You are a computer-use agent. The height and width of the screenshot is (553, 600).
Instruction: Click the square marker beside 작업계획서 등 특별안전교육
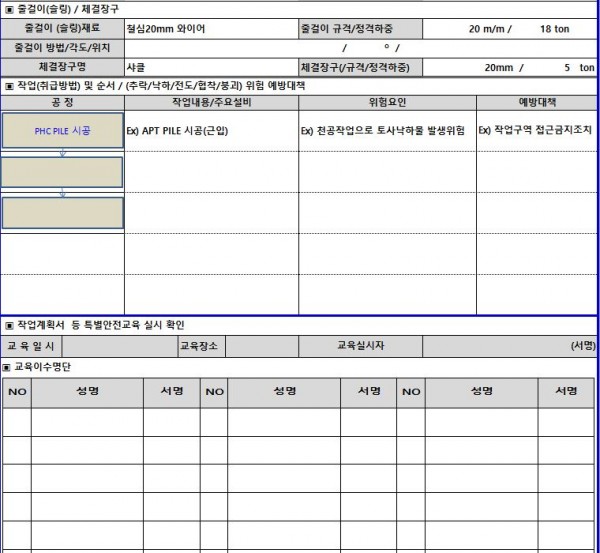[10, 326]
